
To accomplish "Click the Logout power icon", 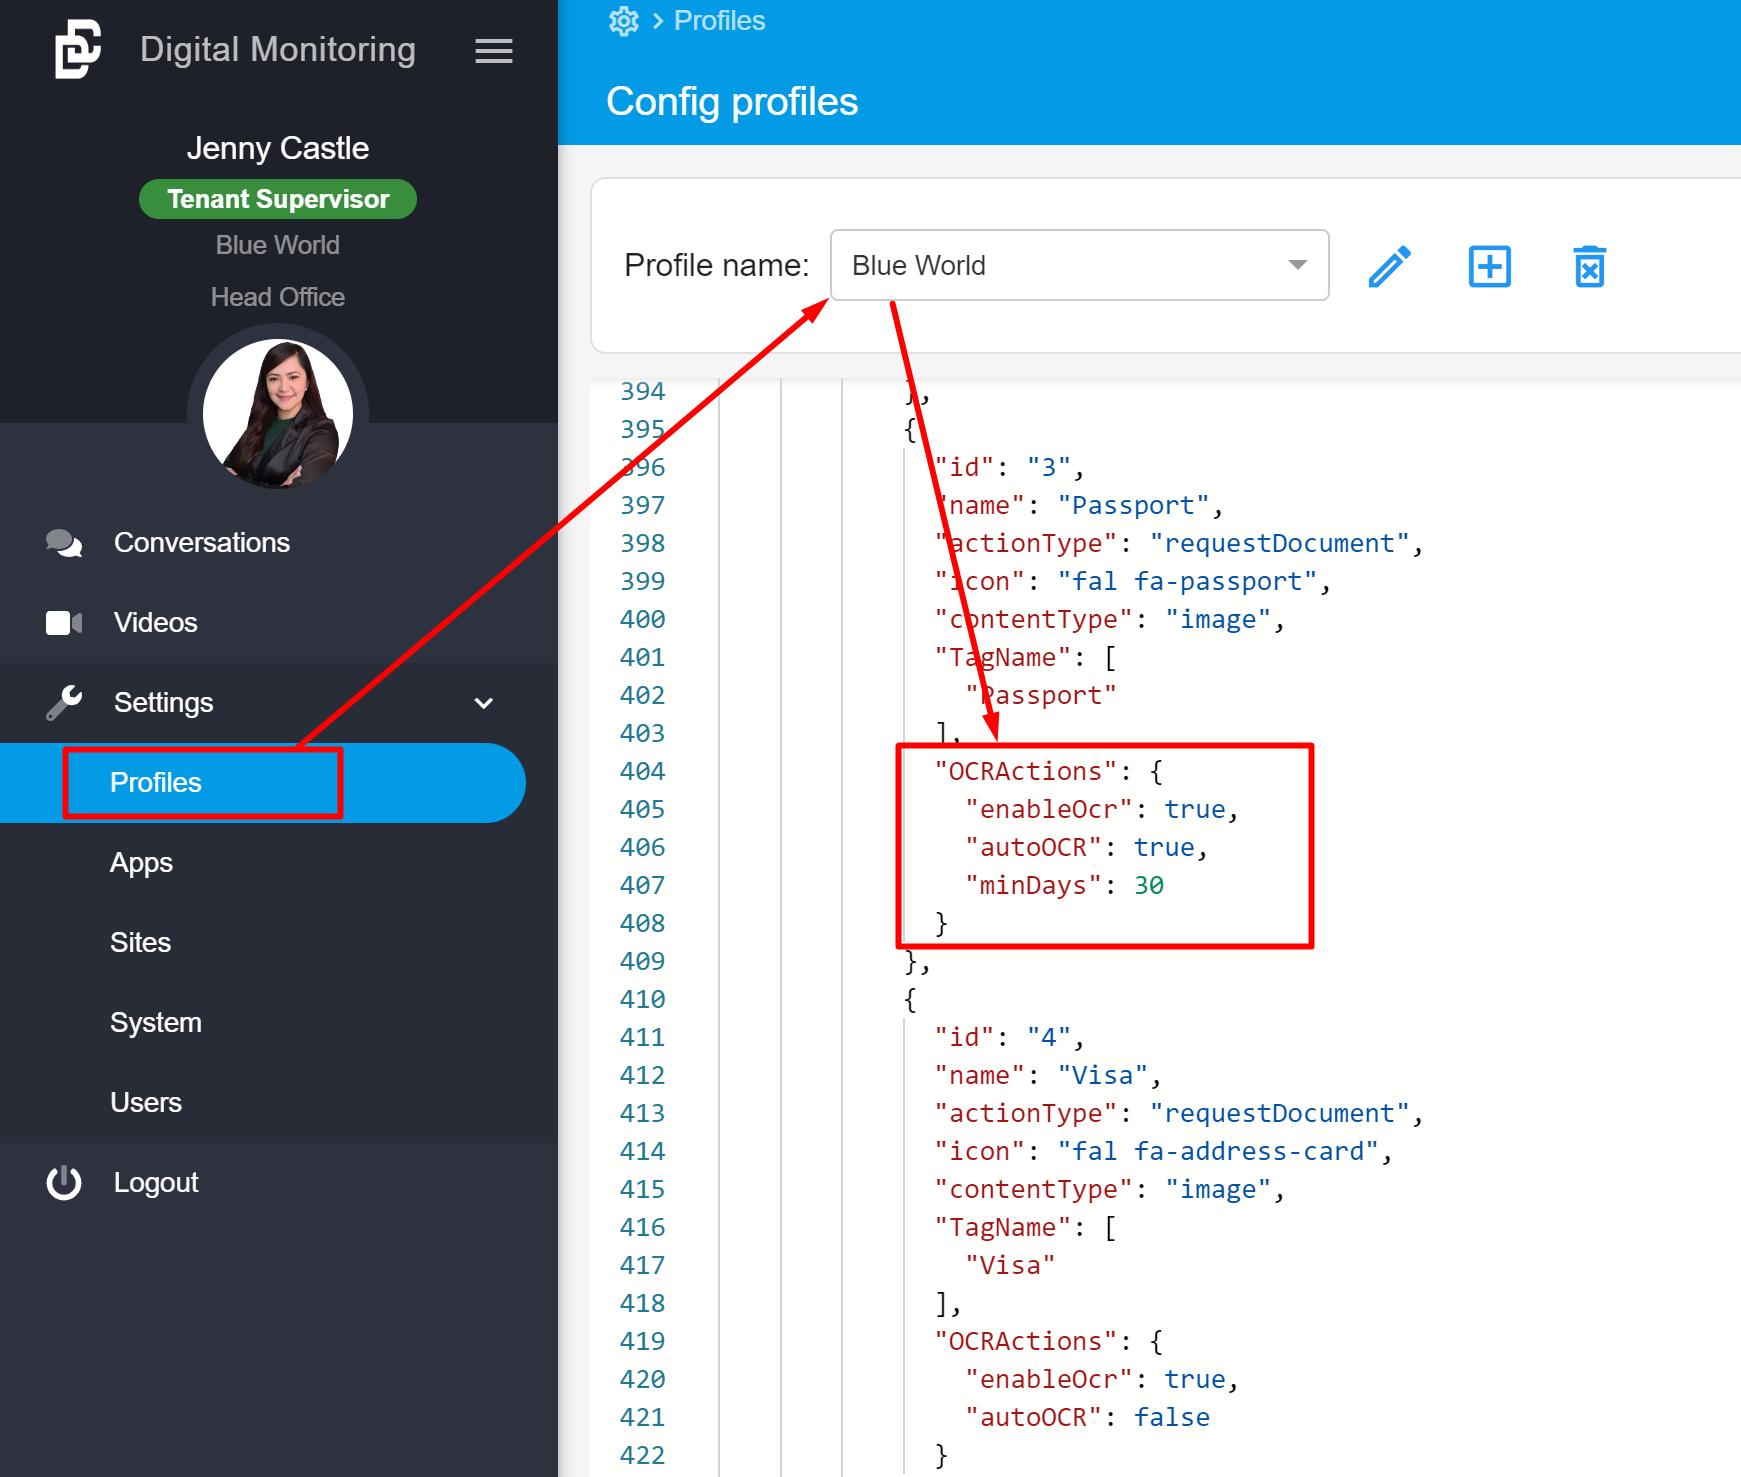I will click(64, 1183).
